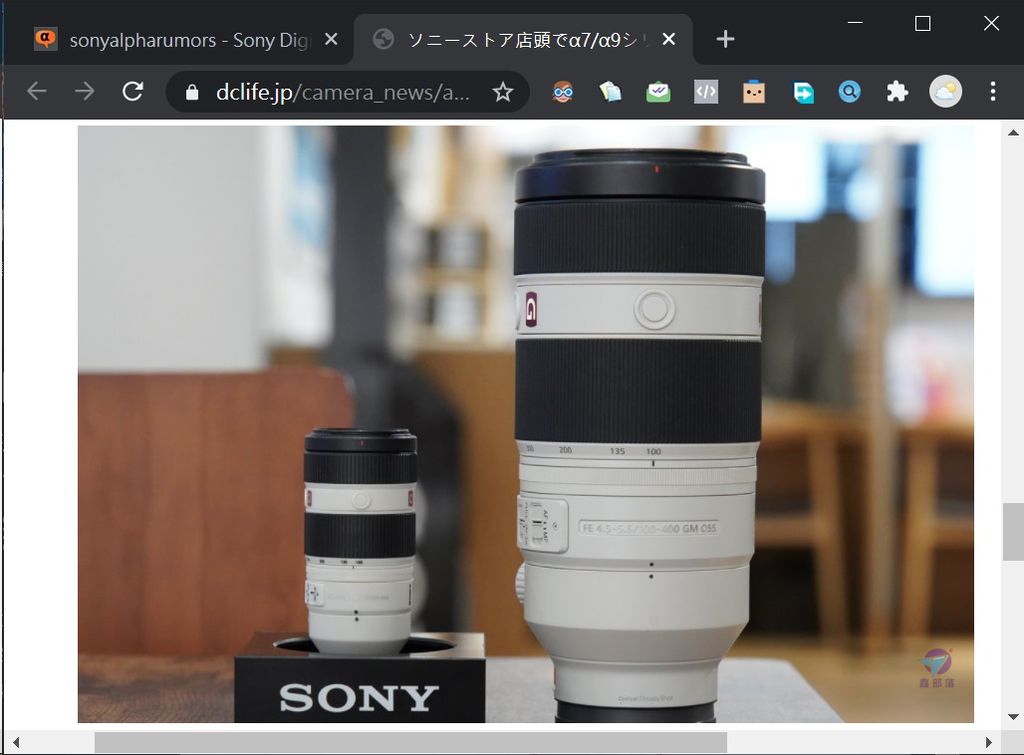This screenshot has height=755, width=1024.
Task: Close the sonyalpharumors tab
Action: 331,39
